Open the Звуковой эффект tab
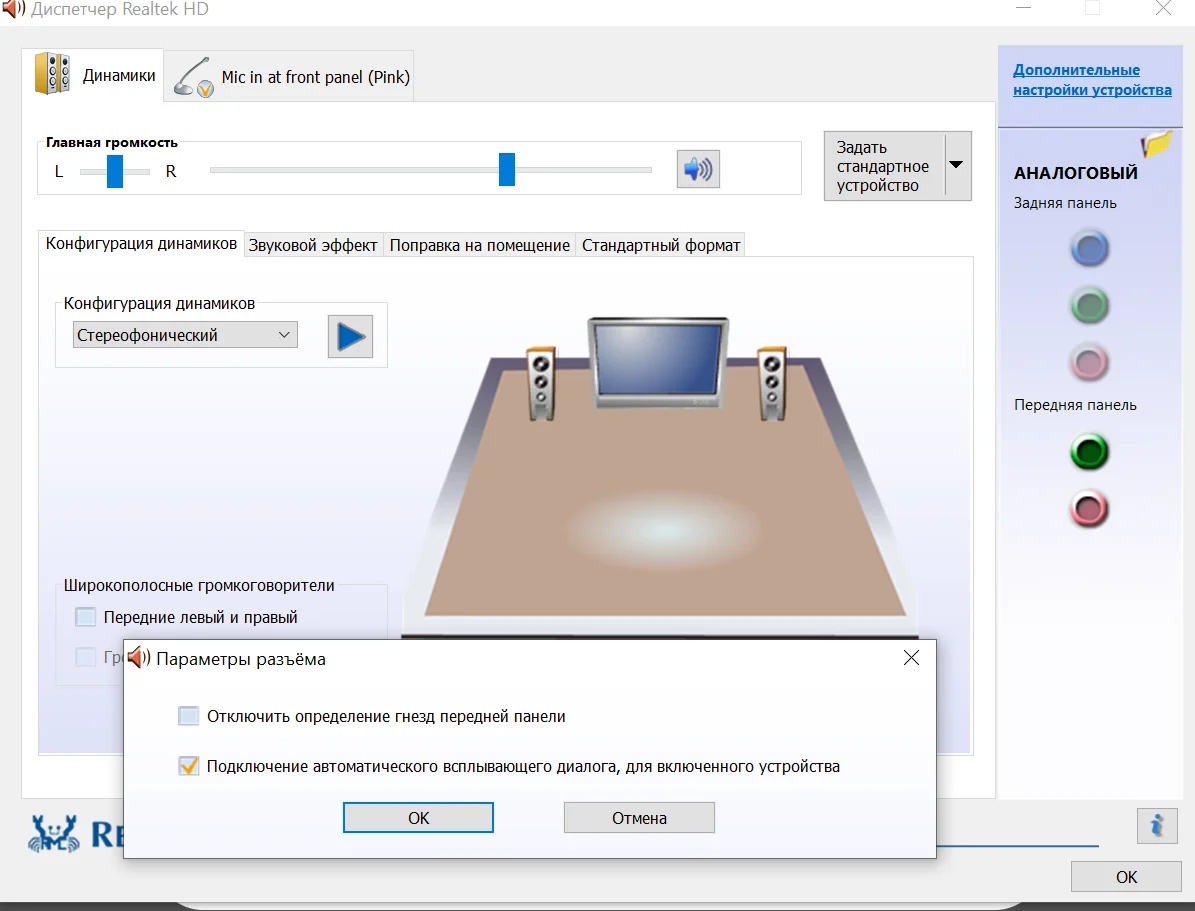Viewport: 1195px width, 911px height. click(313, 245)
